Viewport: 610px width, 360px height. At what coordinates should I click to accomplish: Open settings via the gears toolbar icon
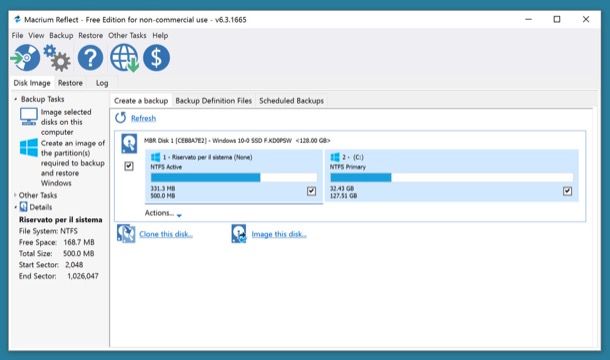[x=57, y=58]
